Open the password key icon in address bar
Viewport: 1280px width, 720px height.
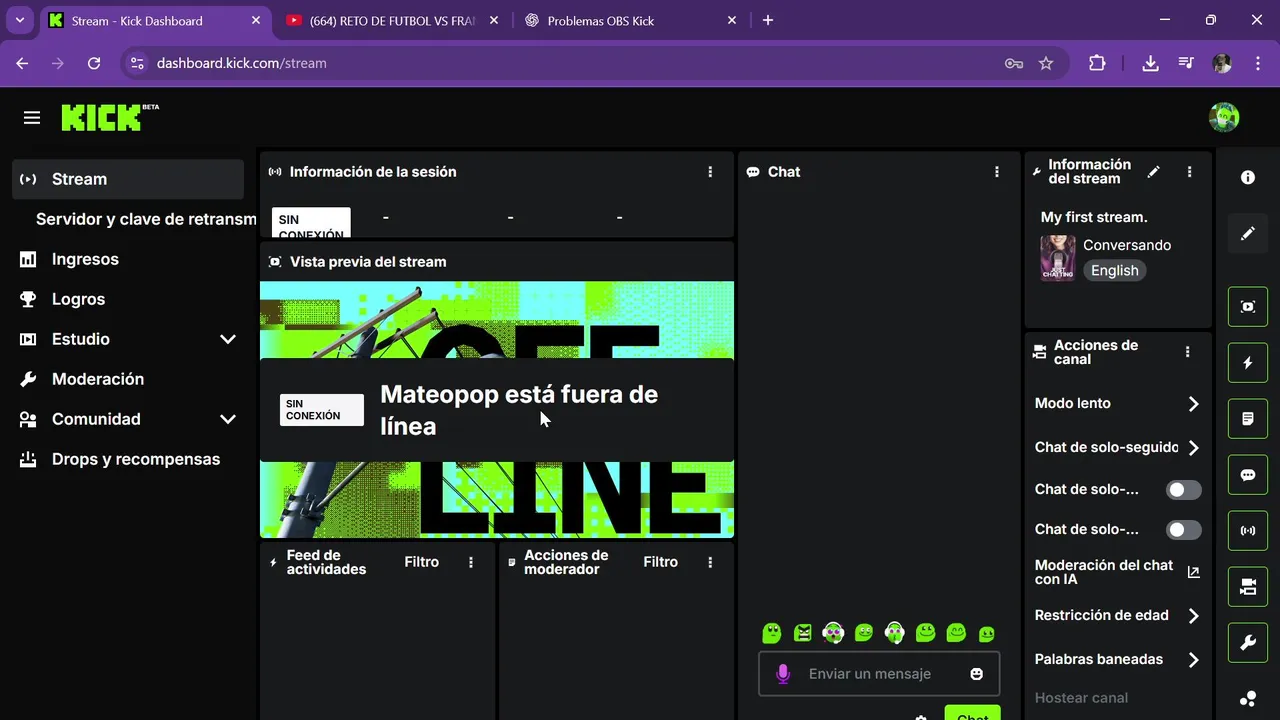[1014, 63]
